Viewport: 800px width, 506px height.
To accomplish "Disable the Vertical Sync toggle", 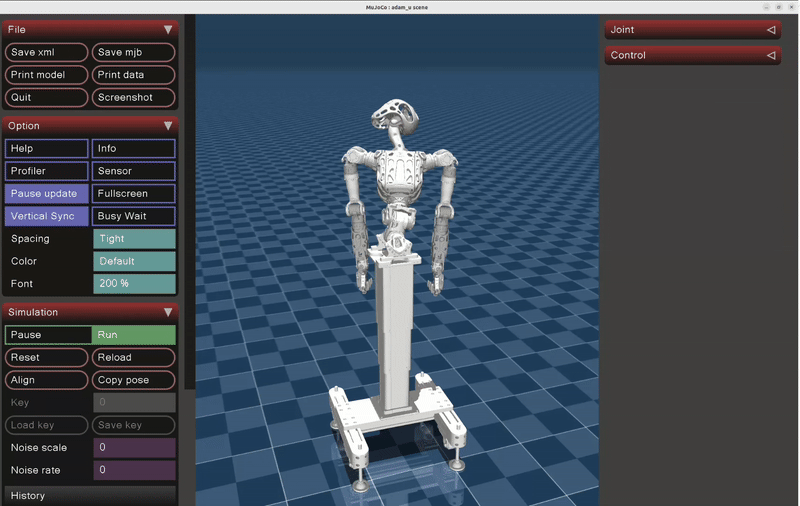I will point(47,216).
